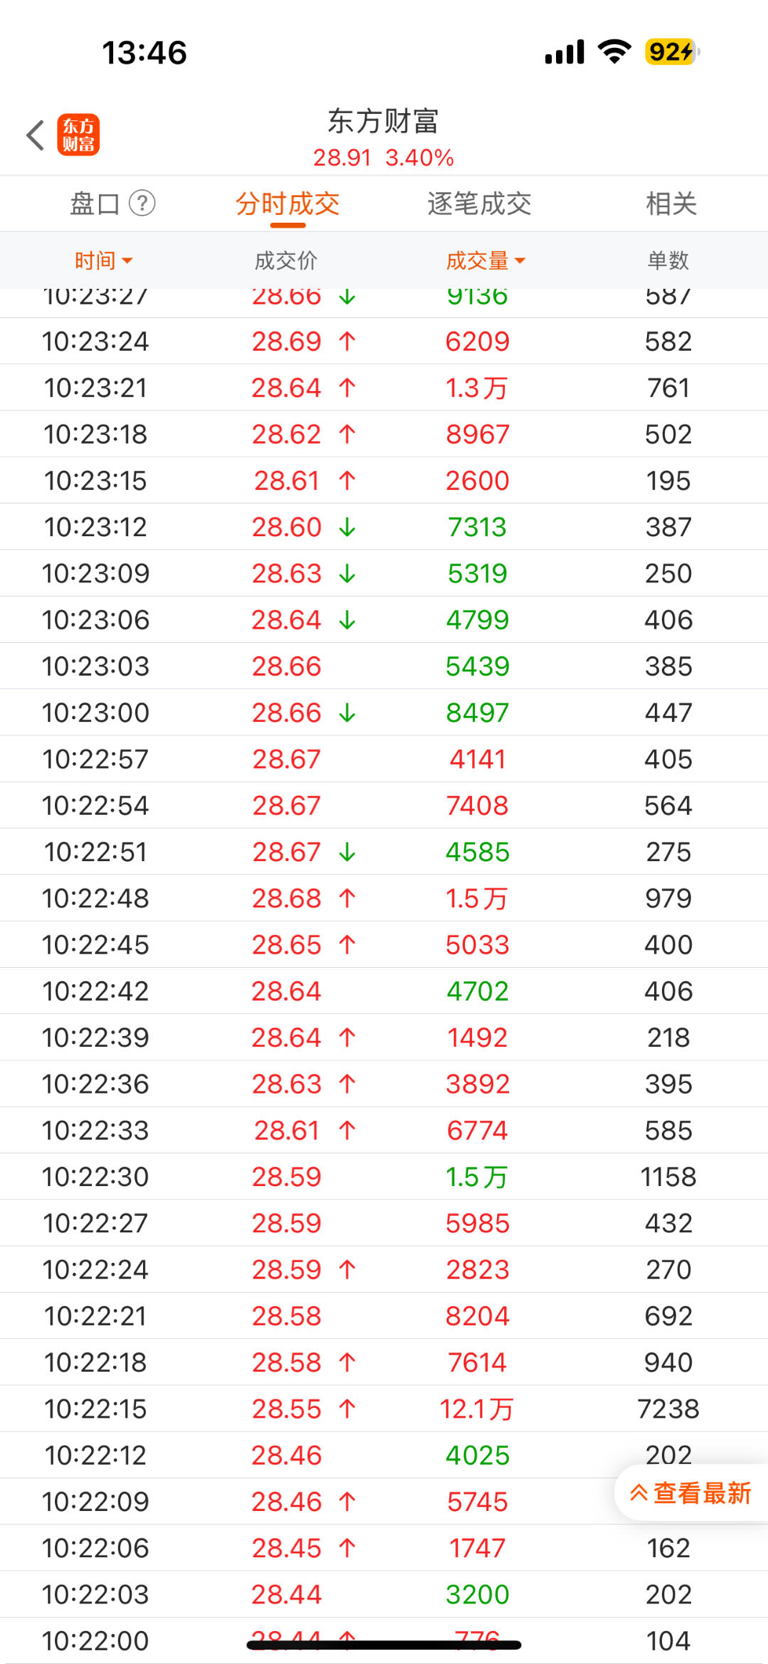Viewport: 768px width, 1664px height.
Task: Click the question mark help icon beside 盘口
Action: point(142,204)
